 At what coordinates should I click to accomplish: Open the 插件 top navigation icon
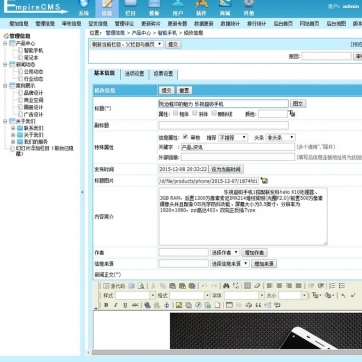pos(201,7)
